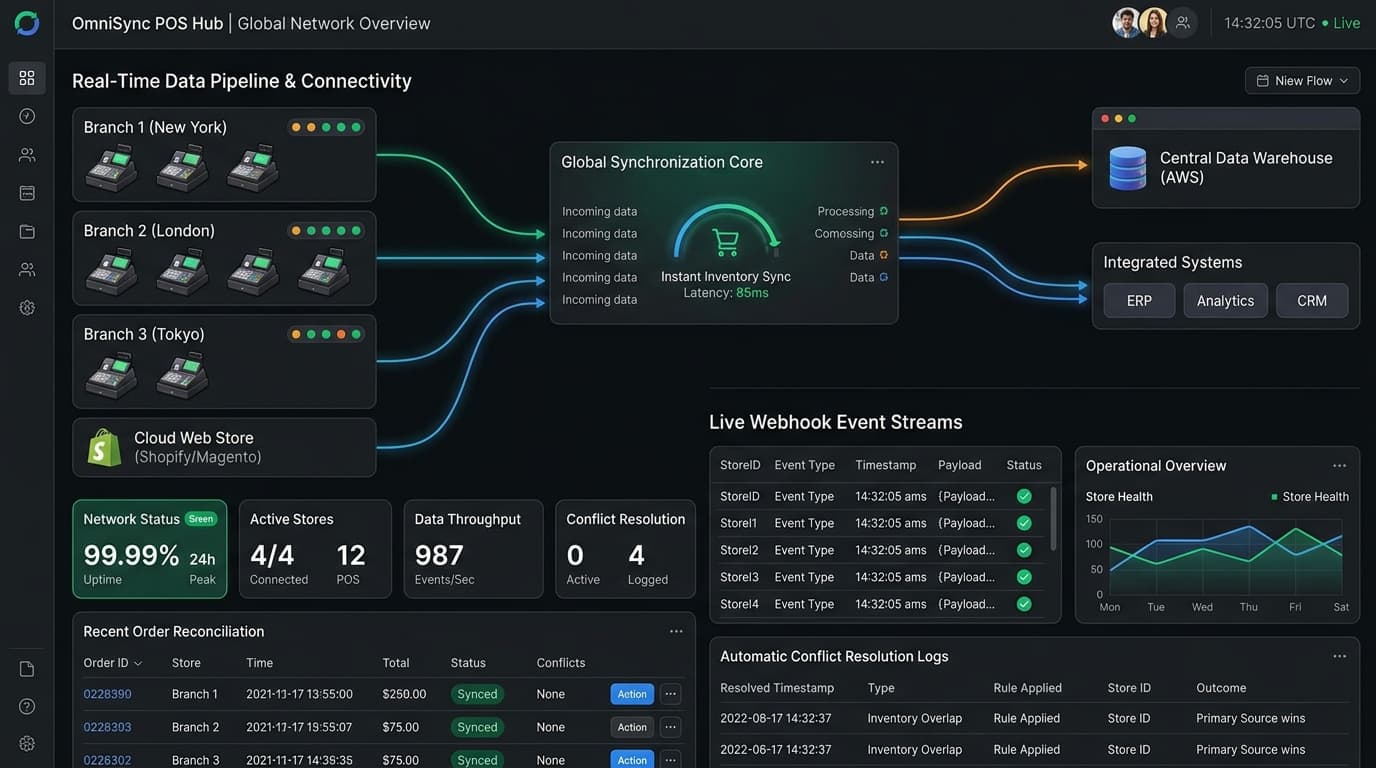Open Operational Overview ellipsis menu

(x=1339, y=465)
